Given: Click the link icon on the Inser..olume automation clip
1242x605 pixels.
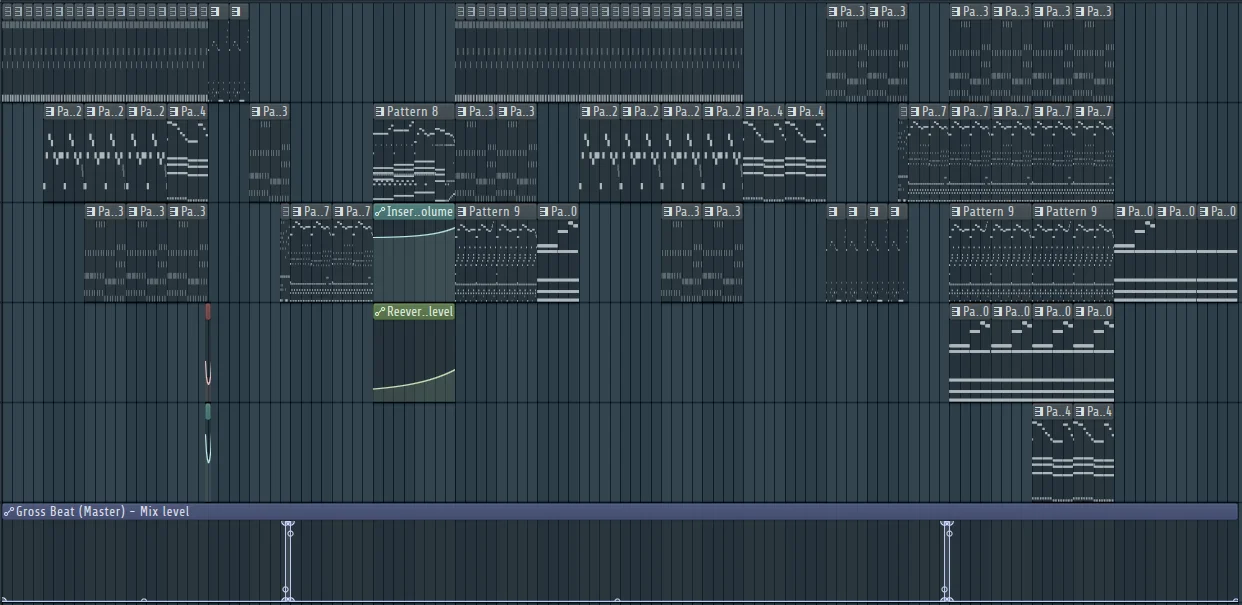Looking at the screenshot, I should click(378, 211).
